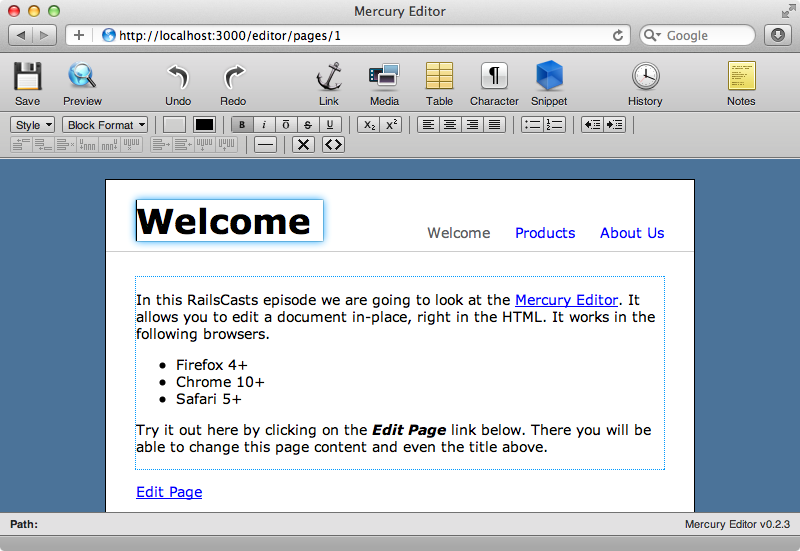Image resolution: width=800 pixels, height=551 pixels.
Task: Open the Snippet panel cube icon
Action: click(x=549, y=76)
